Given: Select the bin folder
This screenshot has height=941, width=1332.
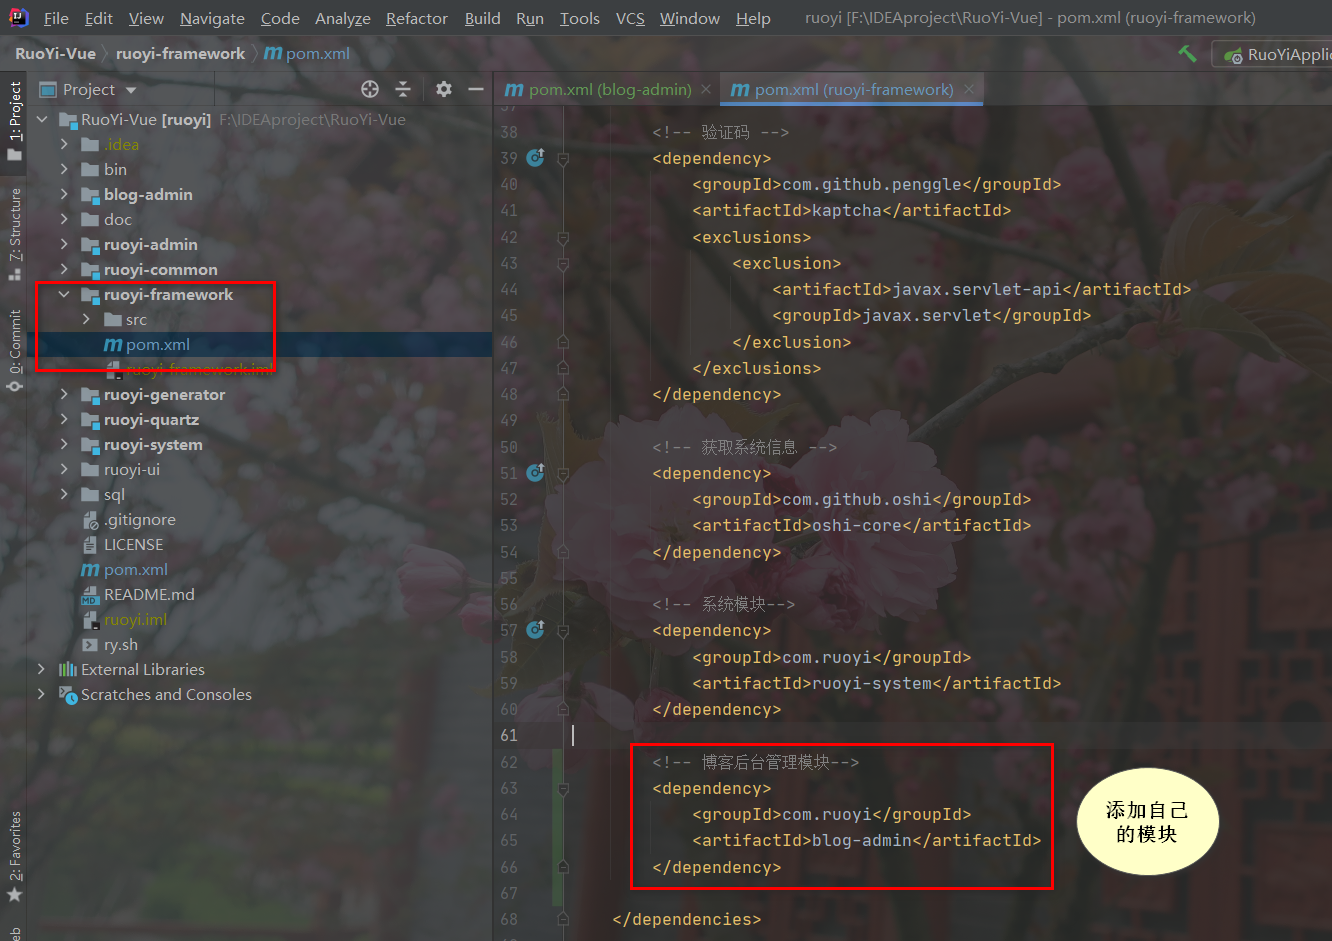Looking at the screenshot, I should 115,170.
